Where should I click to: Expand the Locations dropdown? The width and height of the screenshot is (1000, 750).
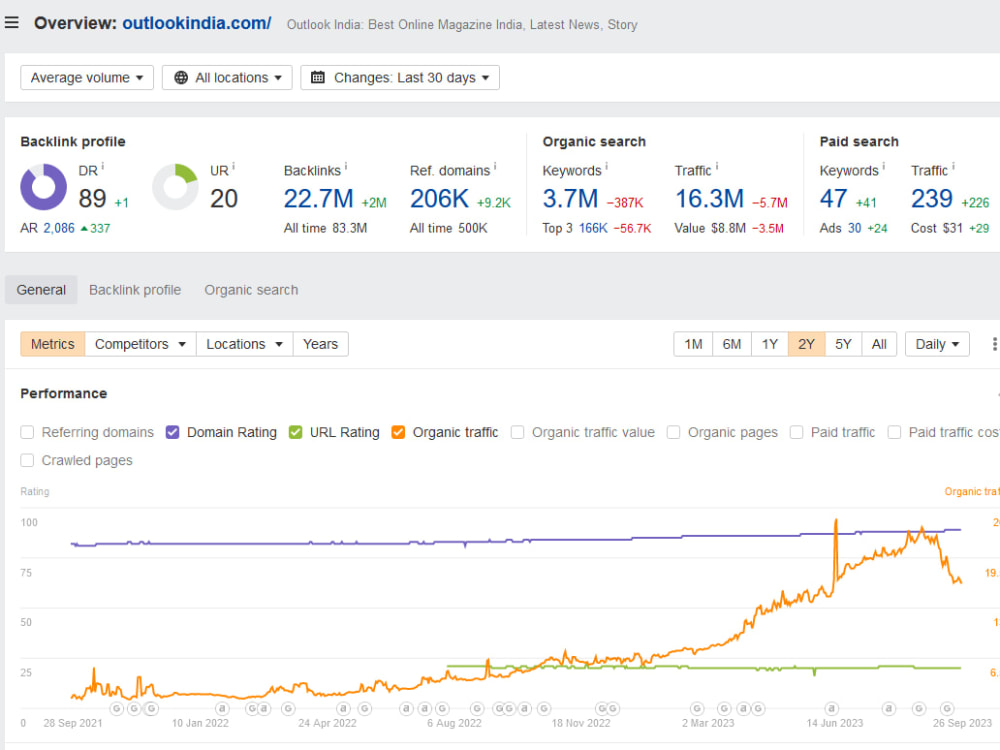tap(244, 344)
